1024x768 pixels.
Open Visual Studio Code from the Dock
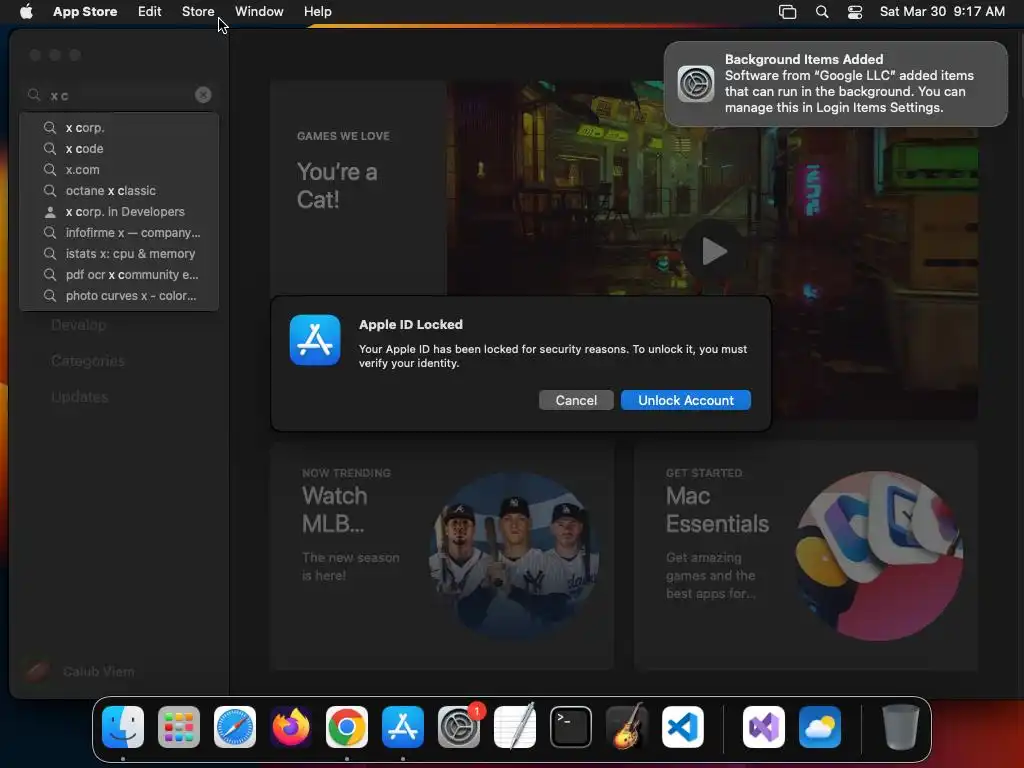[x=683, y=727]
